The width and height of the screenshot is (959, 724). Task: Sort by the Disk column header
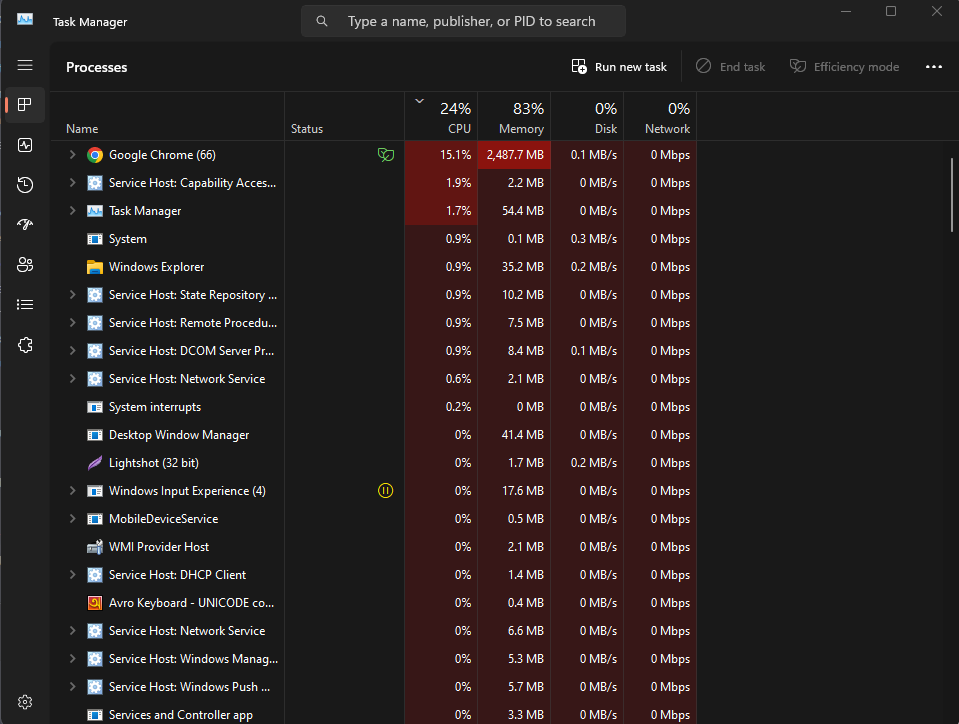[x=587, y=117]
